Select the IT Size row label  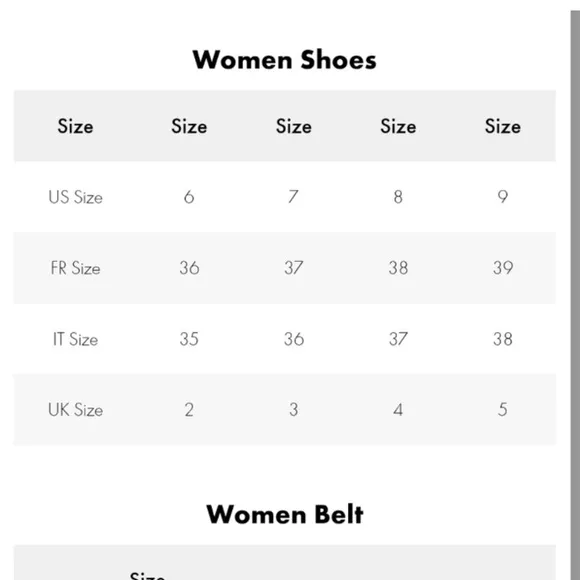click(x=75, y=339)
